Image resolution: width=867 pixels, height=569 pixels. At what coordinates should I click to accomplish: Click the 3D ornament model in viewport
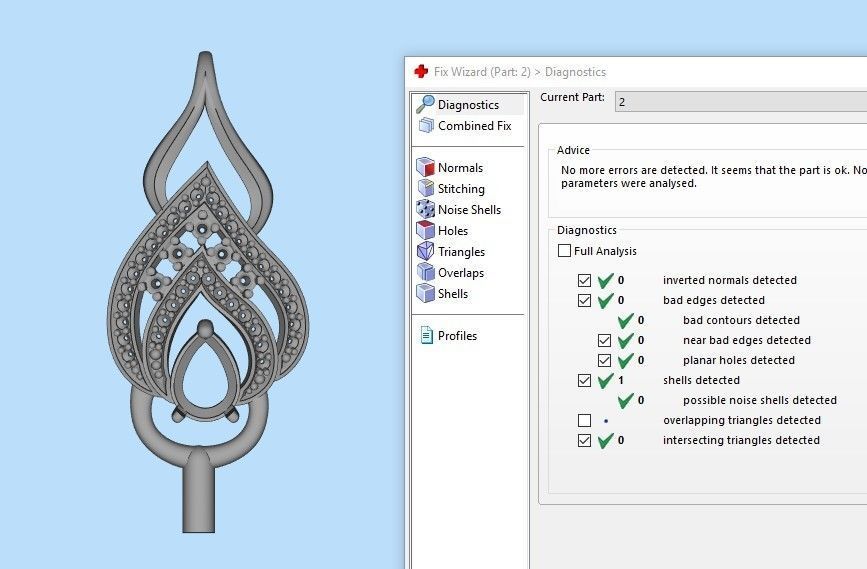[207, 300]
